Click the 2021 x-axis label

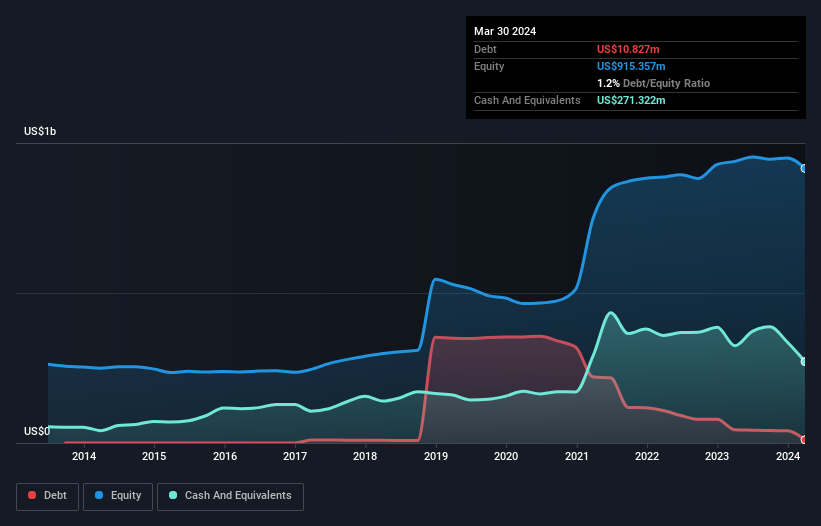click(576, 456)
